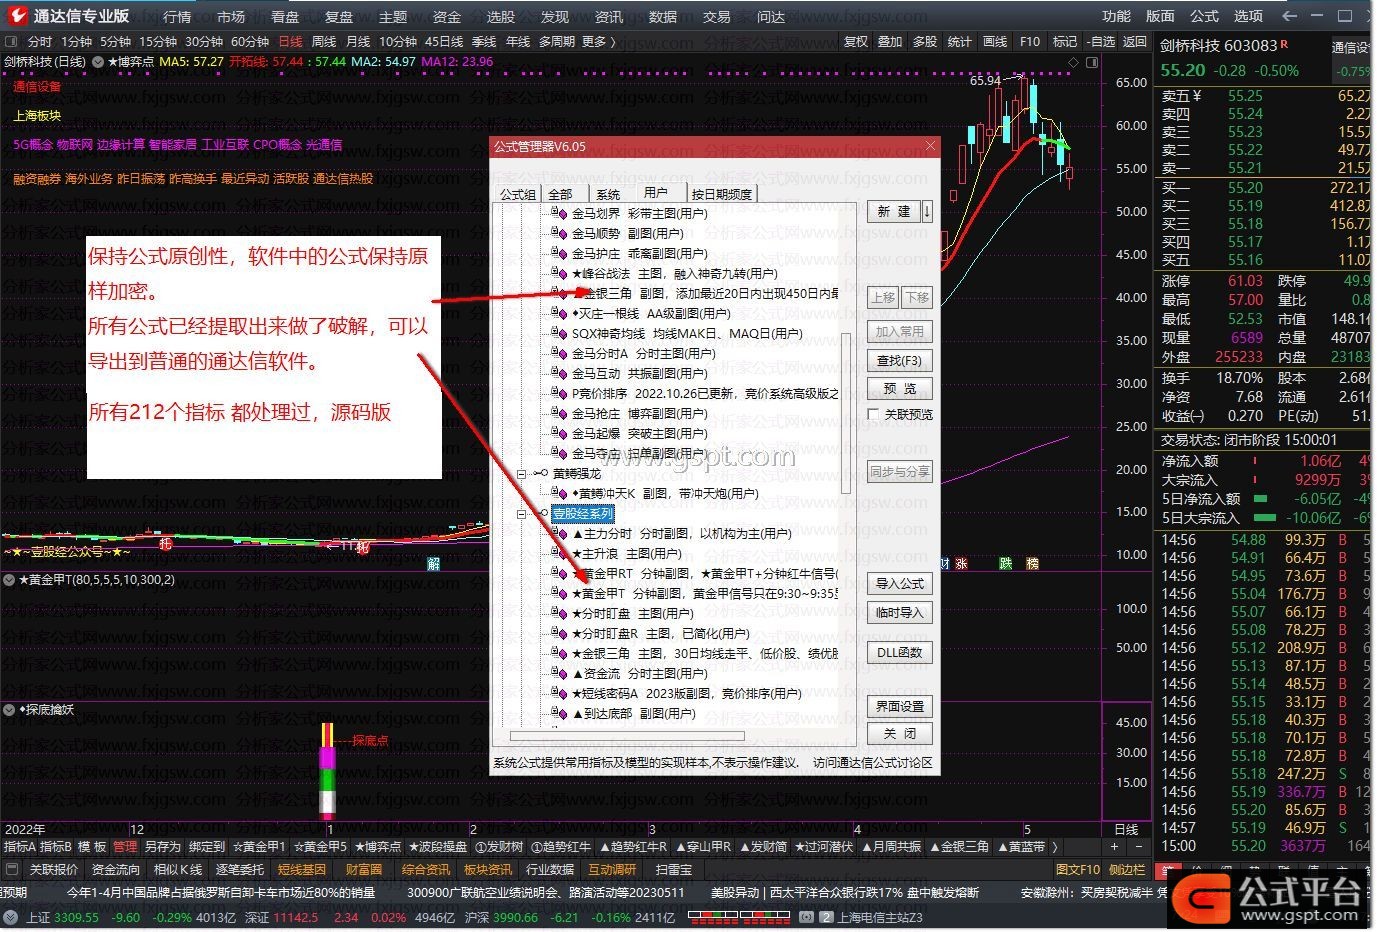Click the diamond marker icon above chart
The width and height of the screenshot is (1377, 932).
[x=1072, y=62]
